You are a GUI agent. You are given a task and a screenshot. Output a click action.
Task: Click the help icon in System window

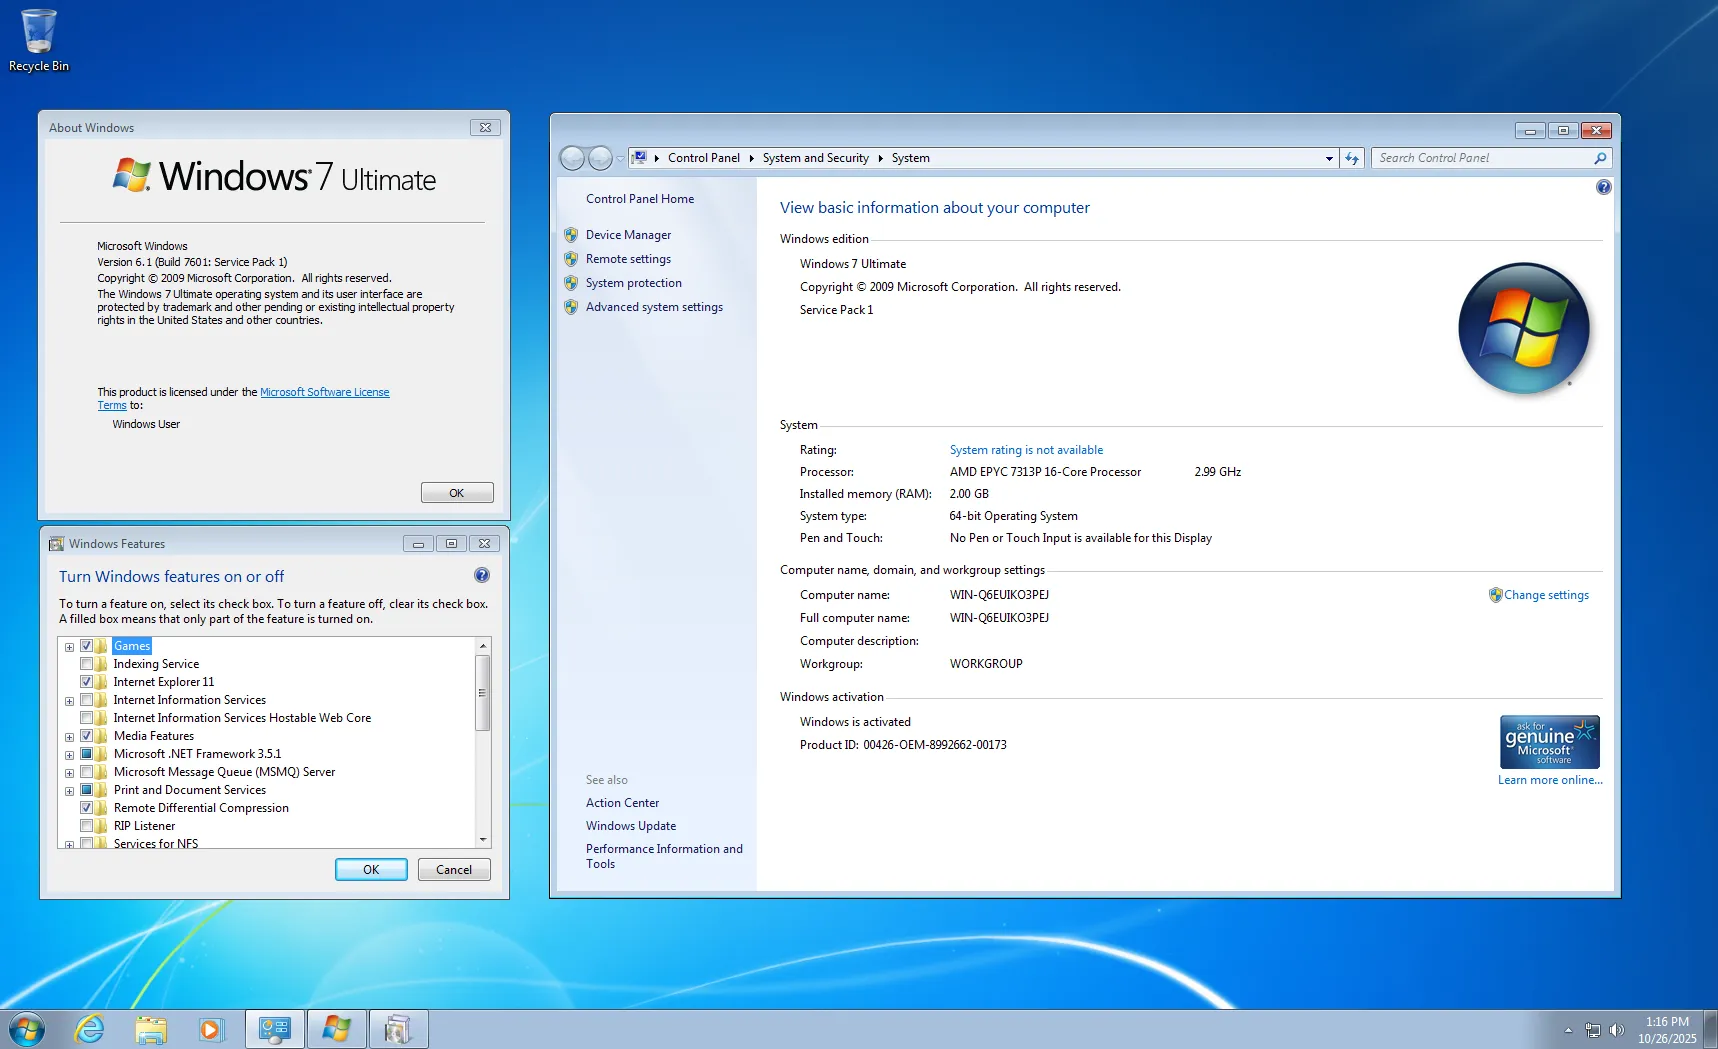(1603, 187)
